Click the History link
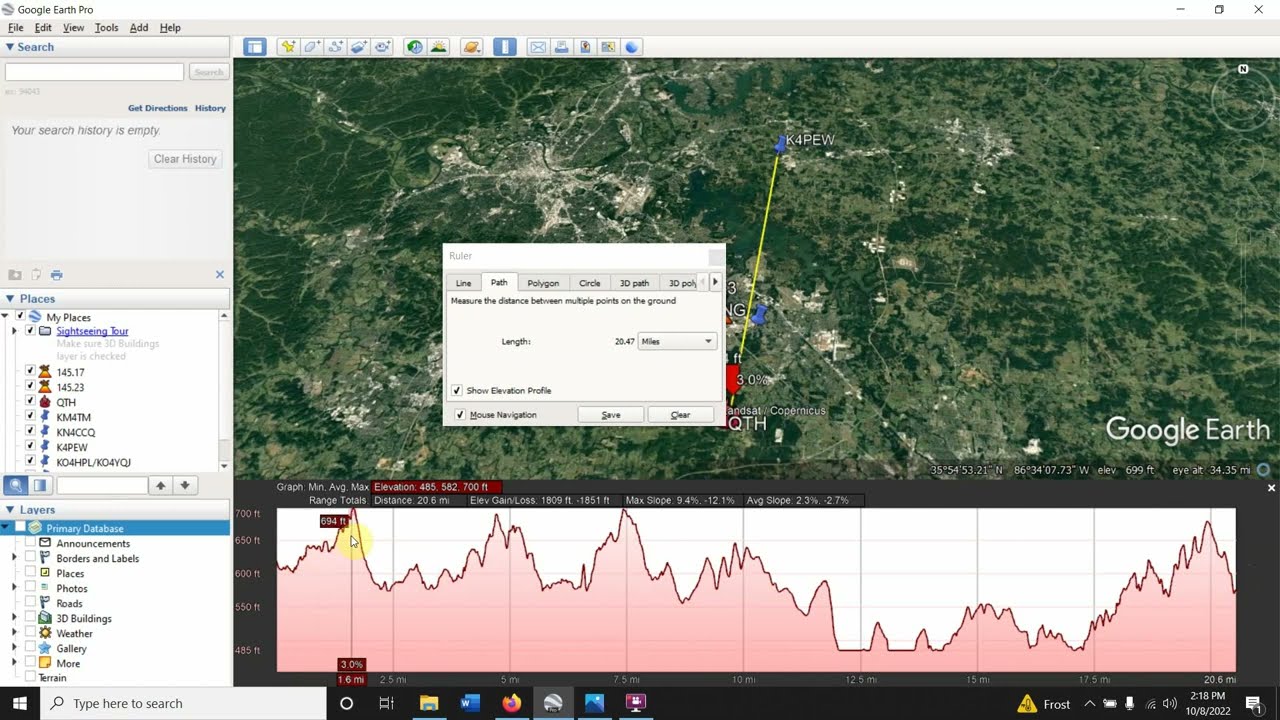The height and width of the screenshot is (720, 1280). [210, 108]
